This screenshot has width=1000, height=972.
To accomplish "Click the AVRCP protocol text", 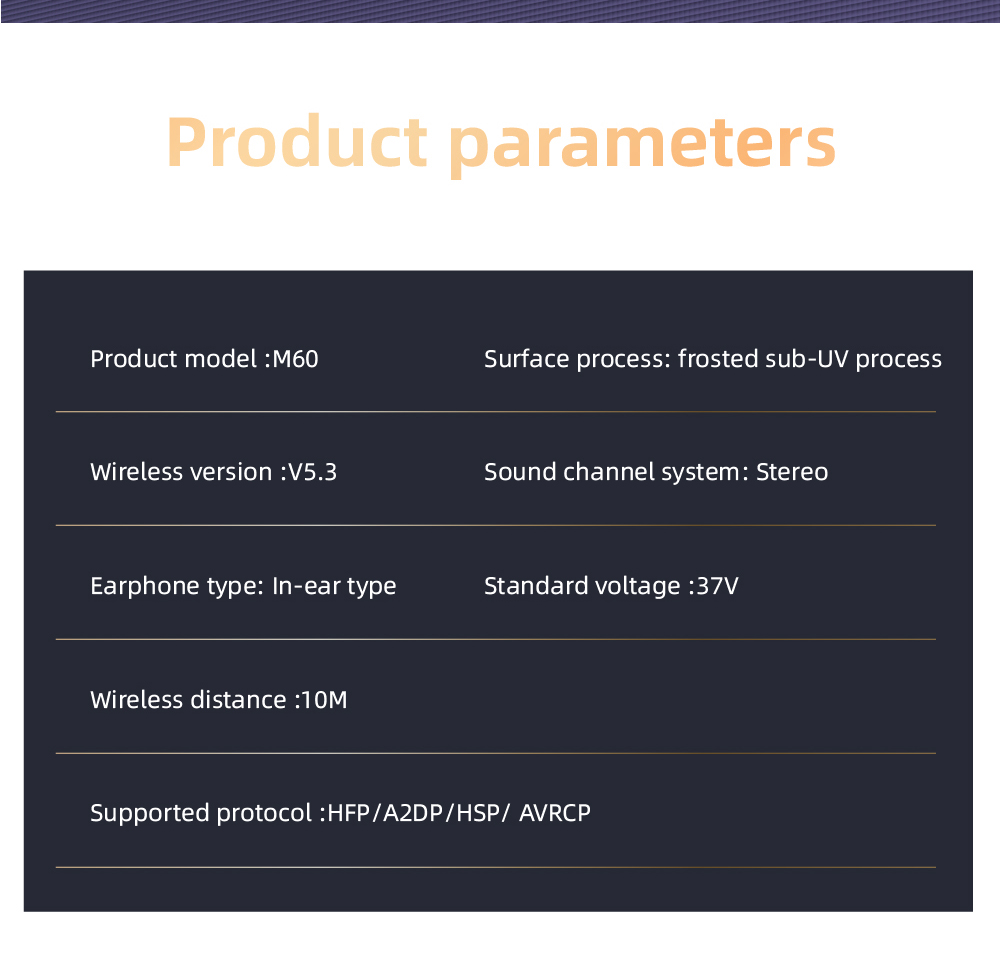I will coord(554,813).
